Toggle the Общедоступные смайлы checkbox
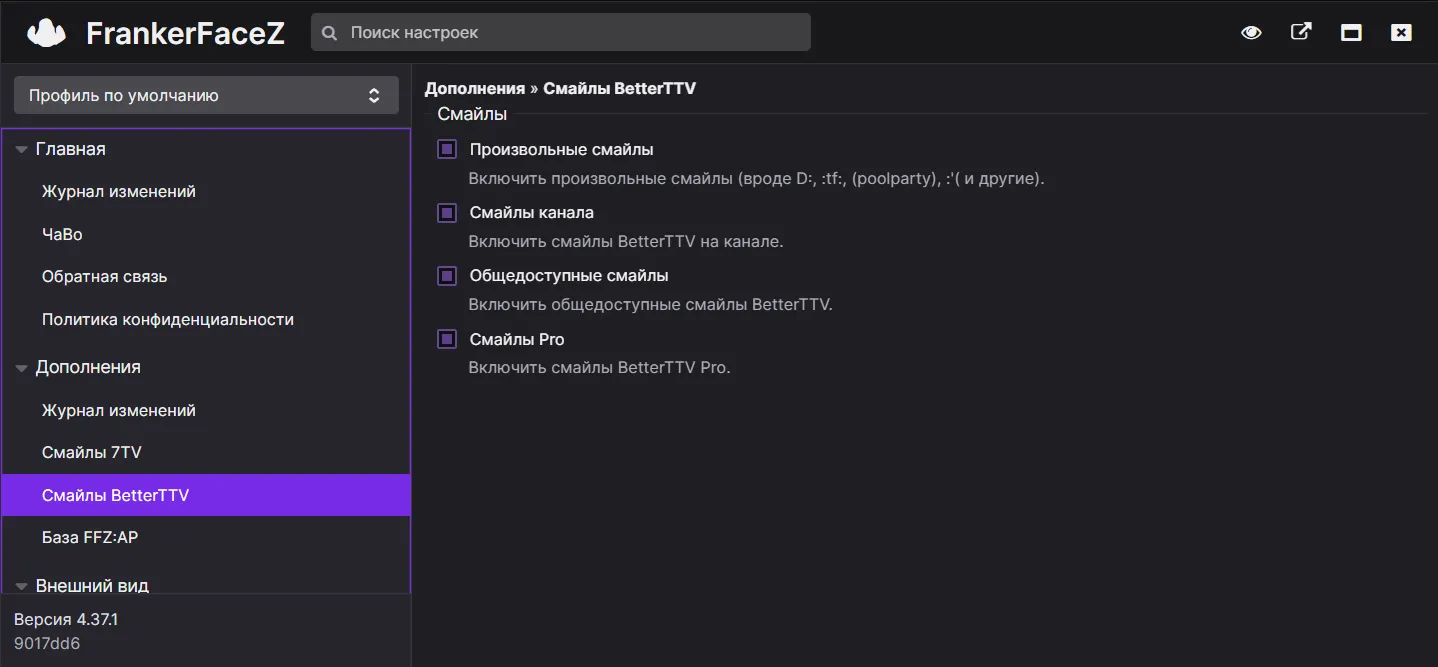The image size is (1438, 667). (447, 276)
